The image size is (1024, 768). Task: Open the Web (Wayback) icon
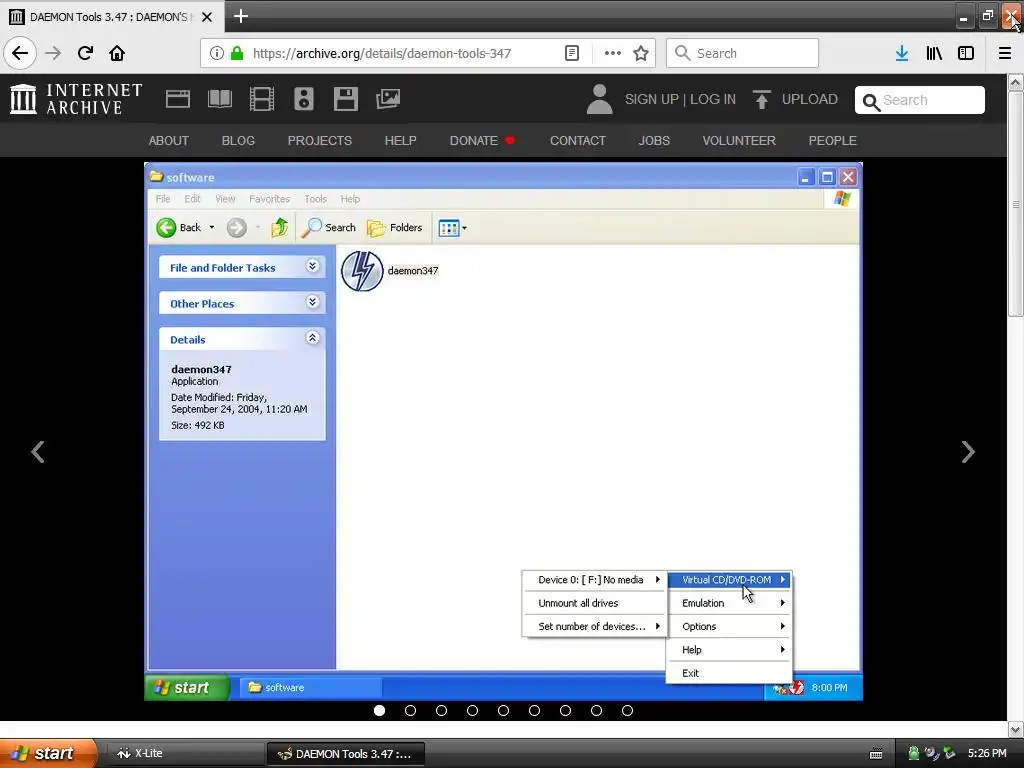pyautogui.click(x=178, y=99)
